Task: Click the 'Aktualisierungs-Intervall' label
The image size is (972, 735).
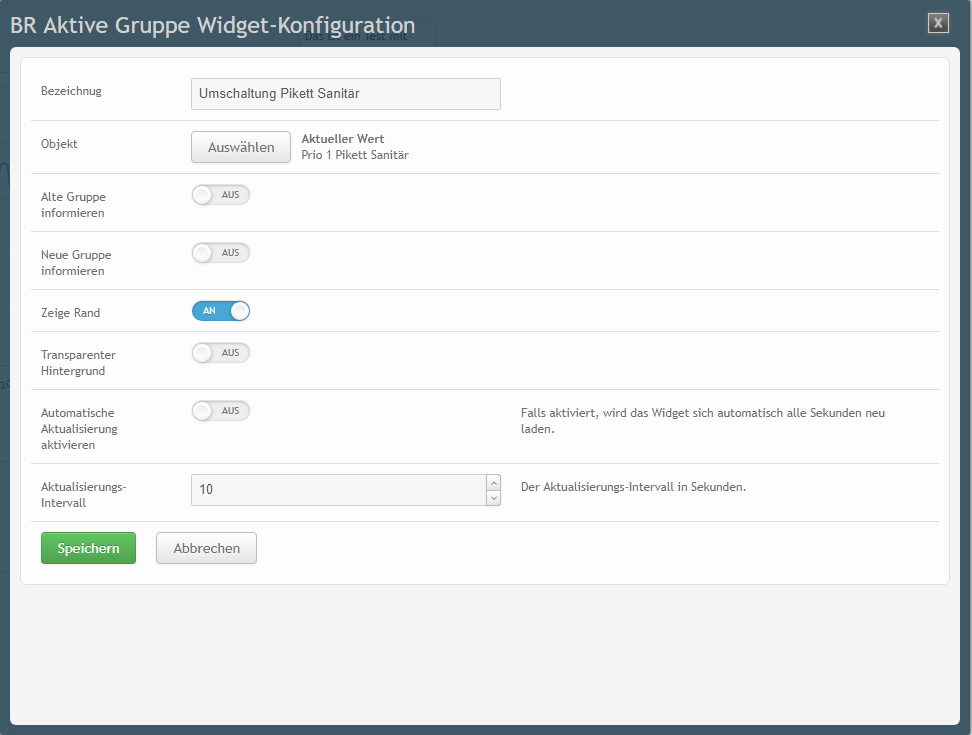Action: coord(83,495)
